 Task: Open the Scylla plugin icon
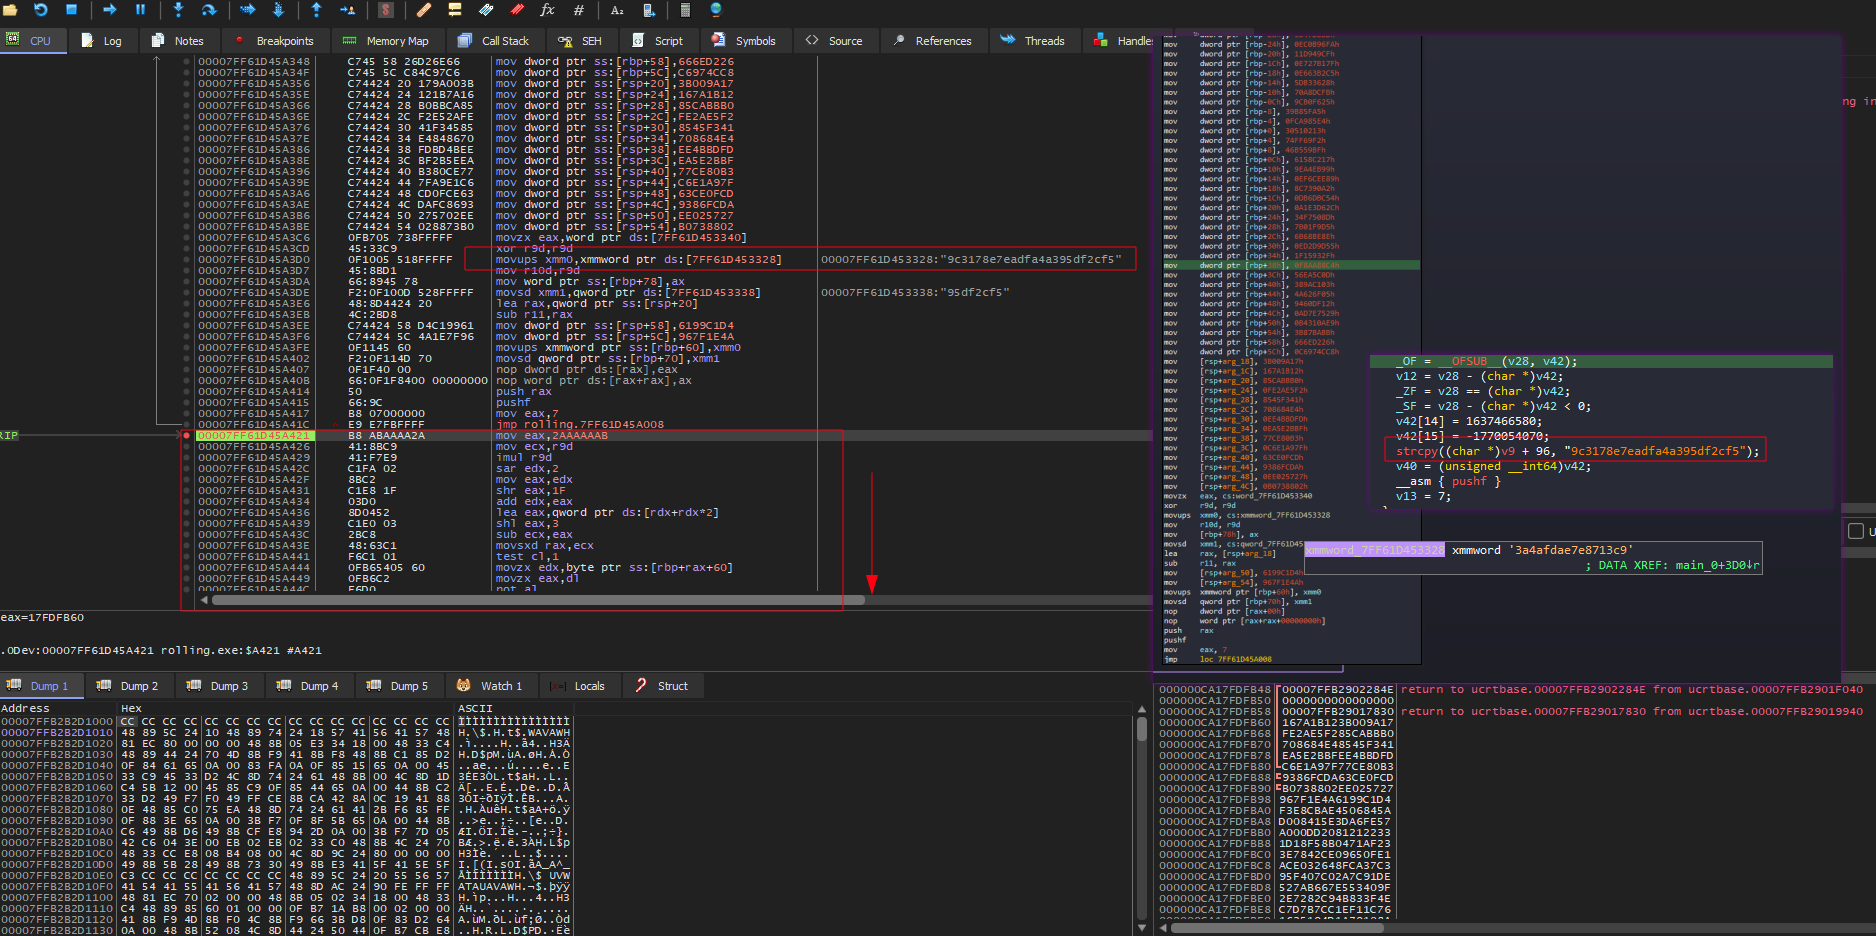[386, 10]
